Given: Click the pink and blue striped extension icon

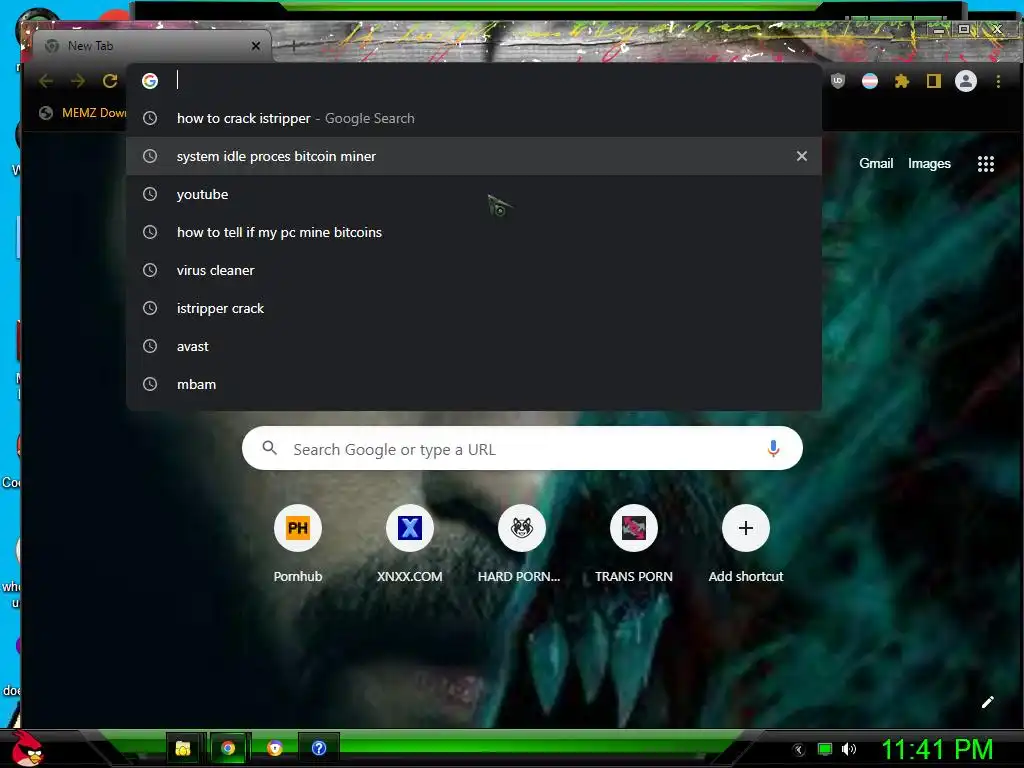Looking at the screenshot, I should click(870, 81).
